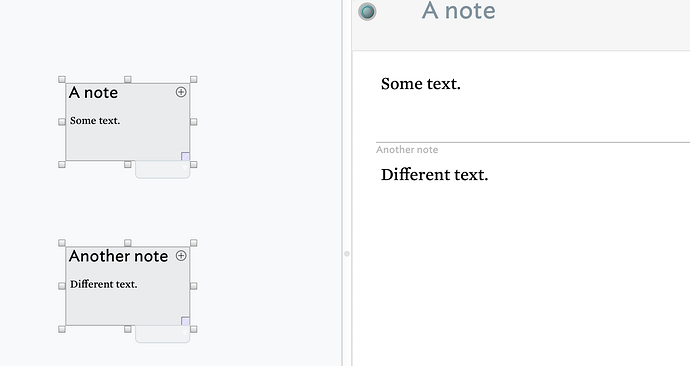Image resolution: width=690 pixels, height=366 pixels.
Task: Click top-middle resize handle of 'Another note'
Action: tap(128, 243)
